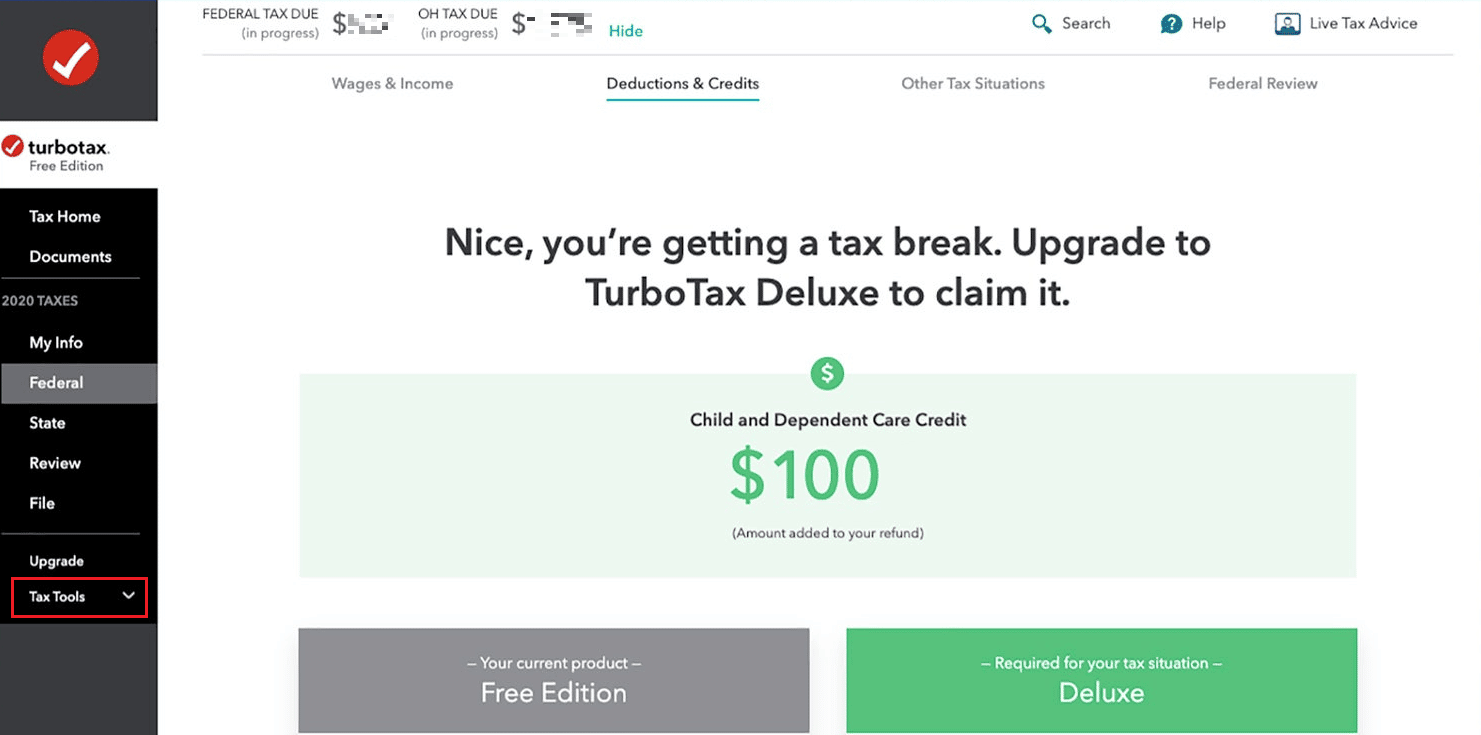Open the Other Tax Situations tab
The width and height of the screenshot is (1481, 735).
tap(973, 83)
